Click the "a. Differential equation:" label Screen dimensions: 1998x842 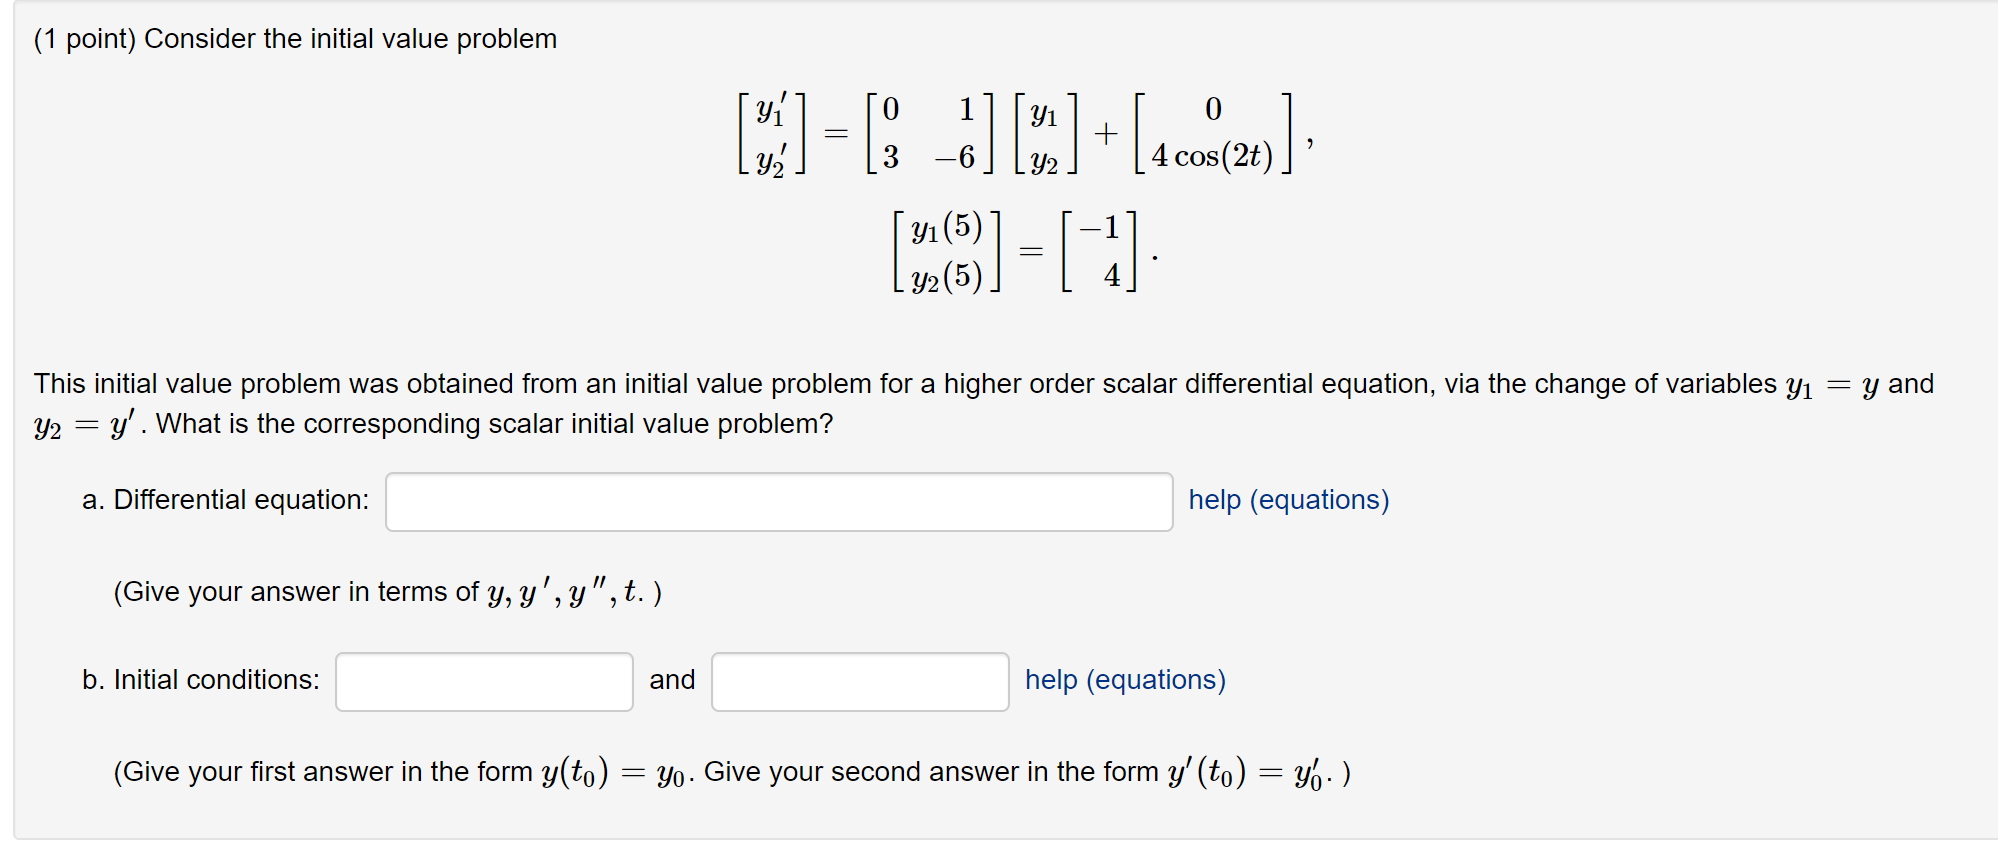point(225,500)
